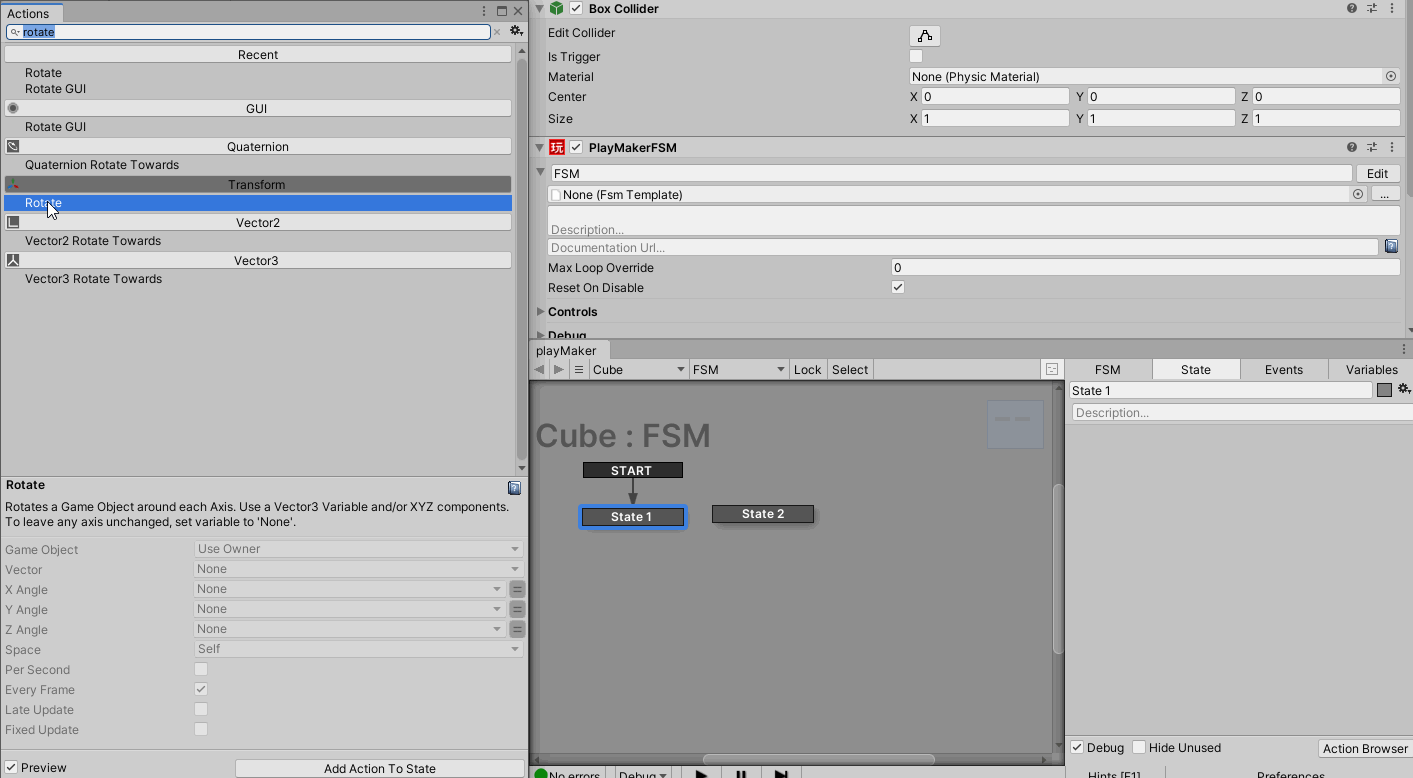Go back to previous FSM arrow
Screen dimensions: 1413x778
[x=539, y=369]
